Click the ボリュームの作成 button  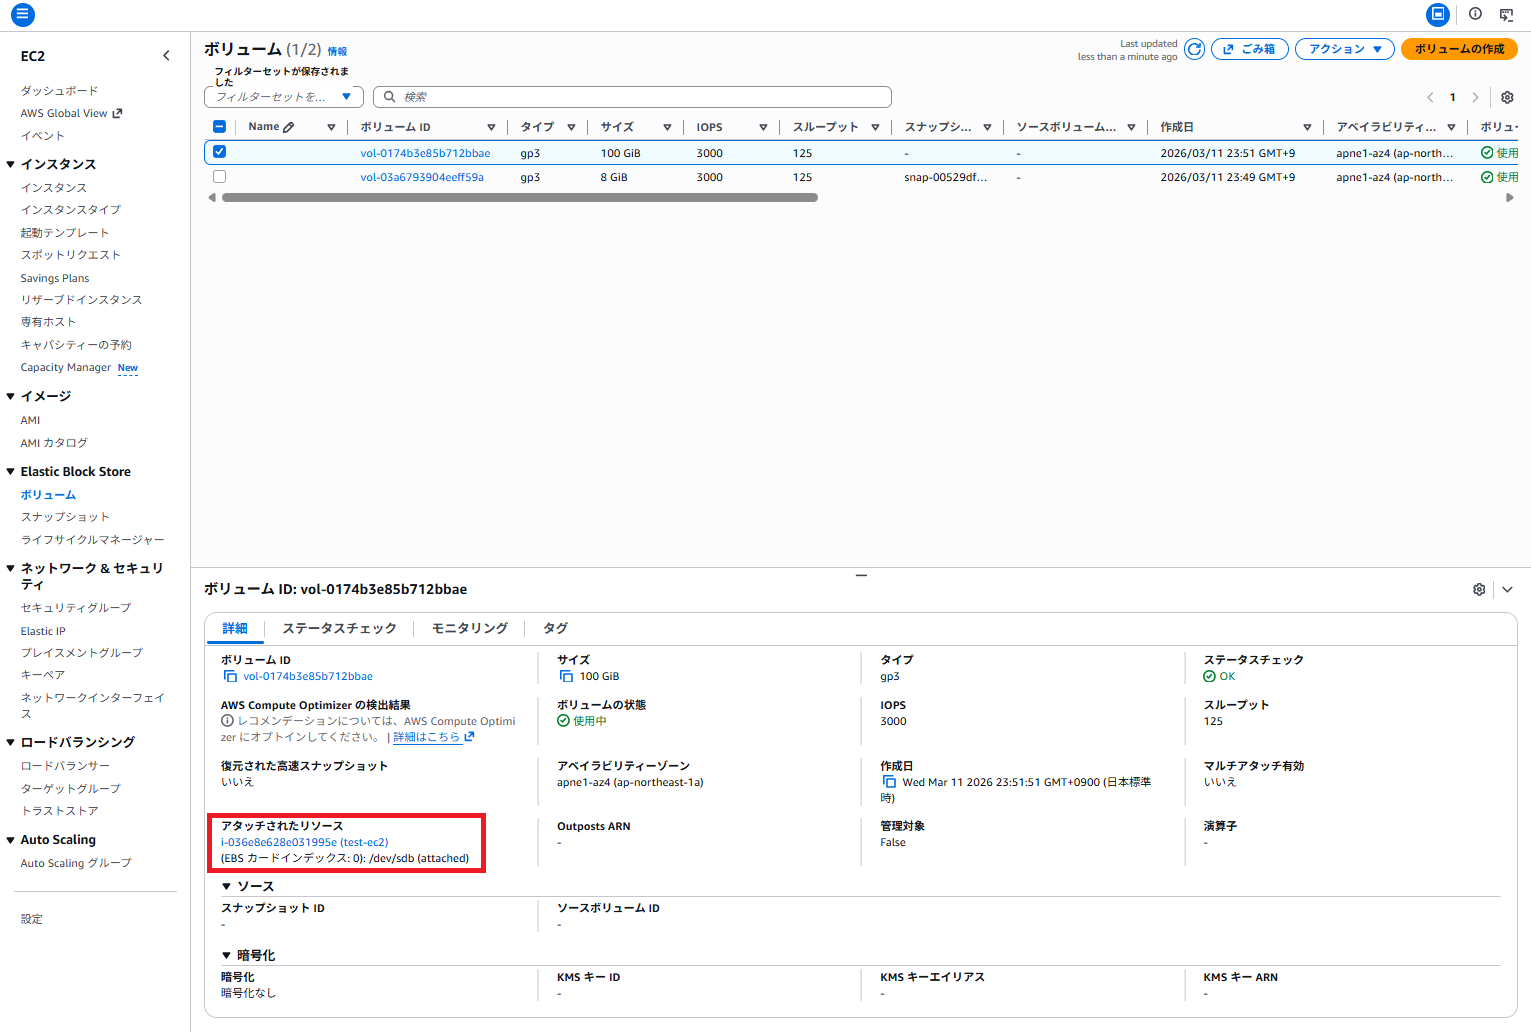[x=1458, y=49]
